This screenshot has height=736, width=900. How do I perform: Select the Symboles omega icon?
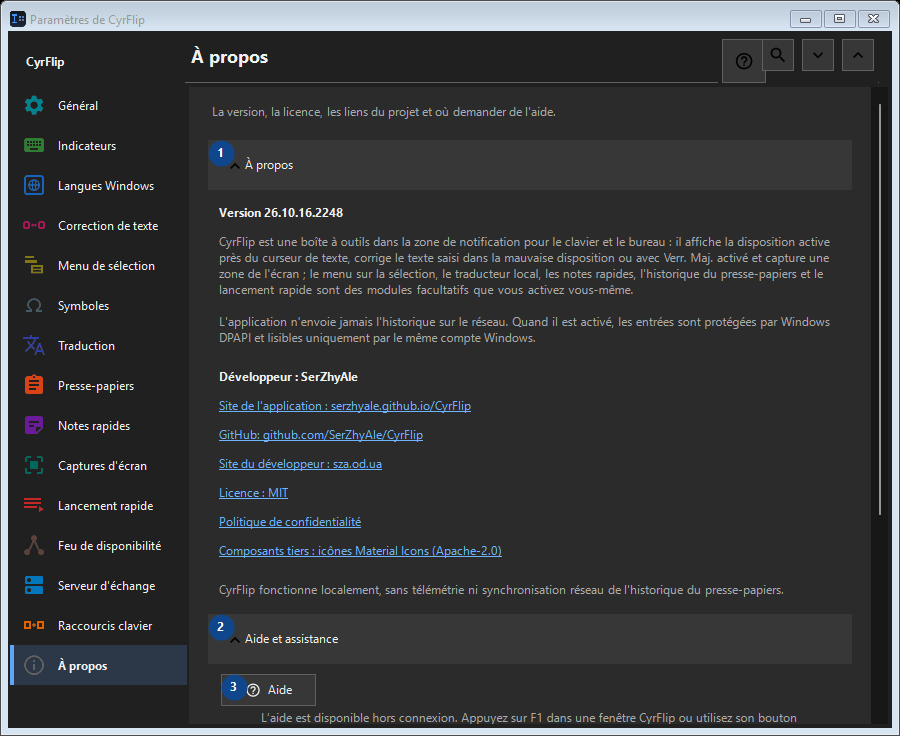[x=34, y=305]
